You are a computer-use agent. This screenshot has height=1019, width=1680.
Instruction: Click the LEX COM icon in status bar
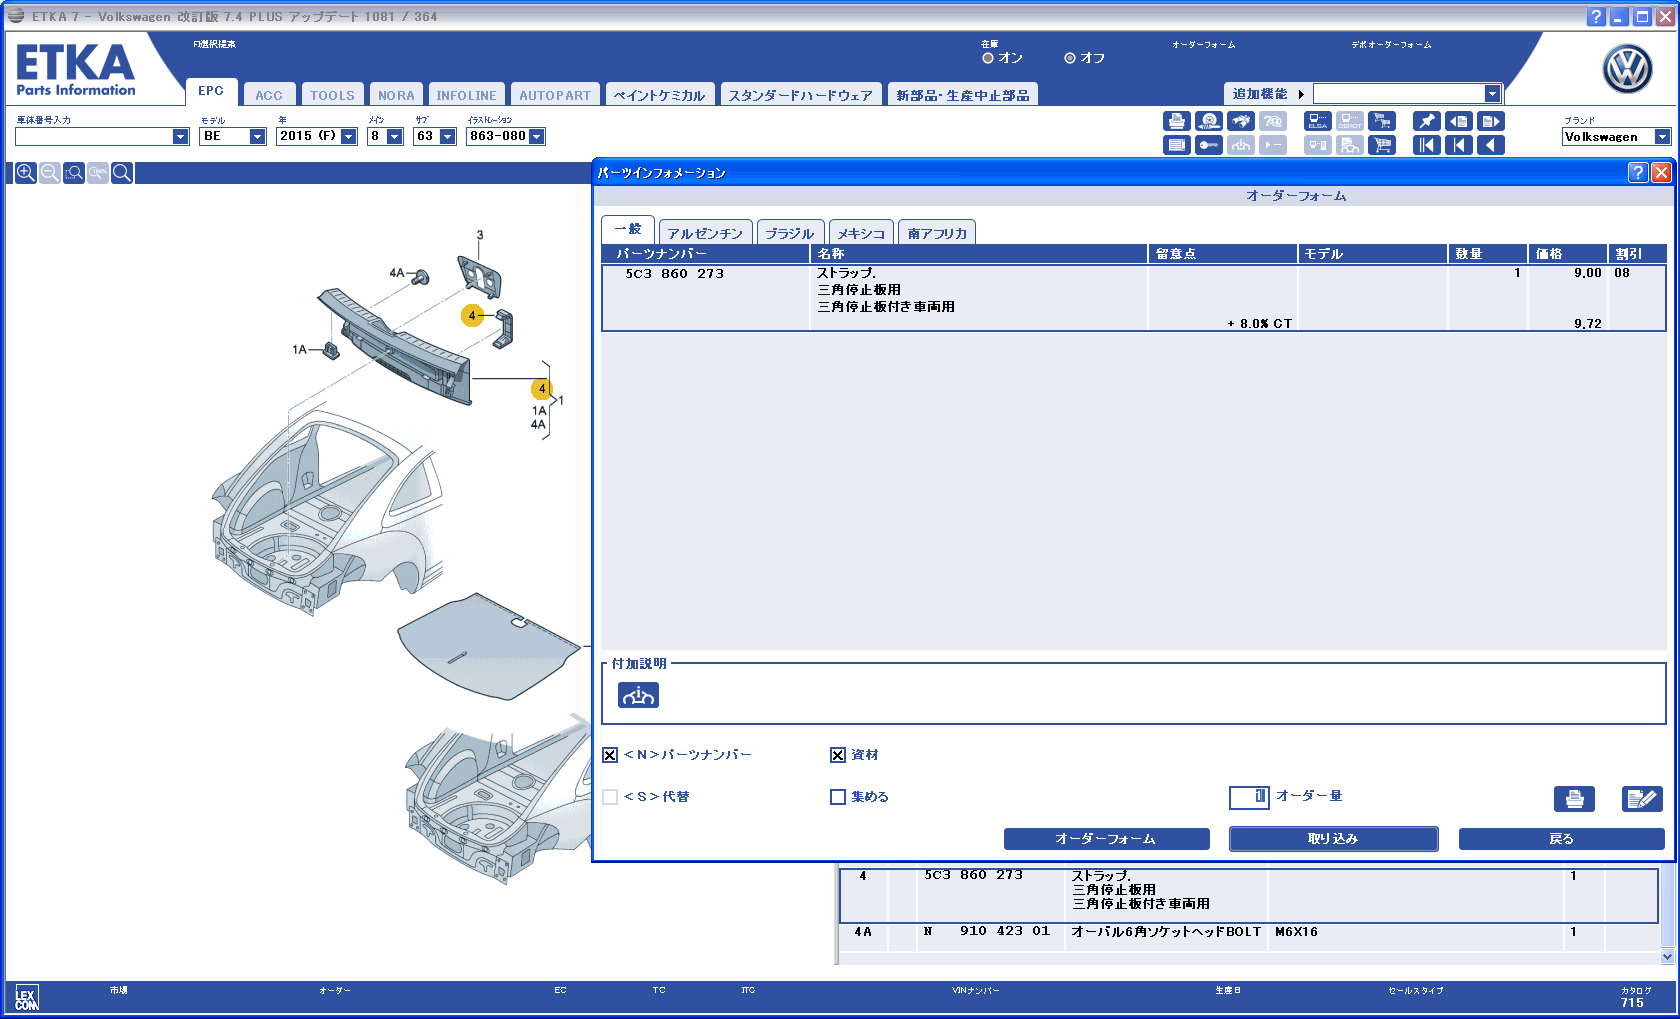point(26,998)
